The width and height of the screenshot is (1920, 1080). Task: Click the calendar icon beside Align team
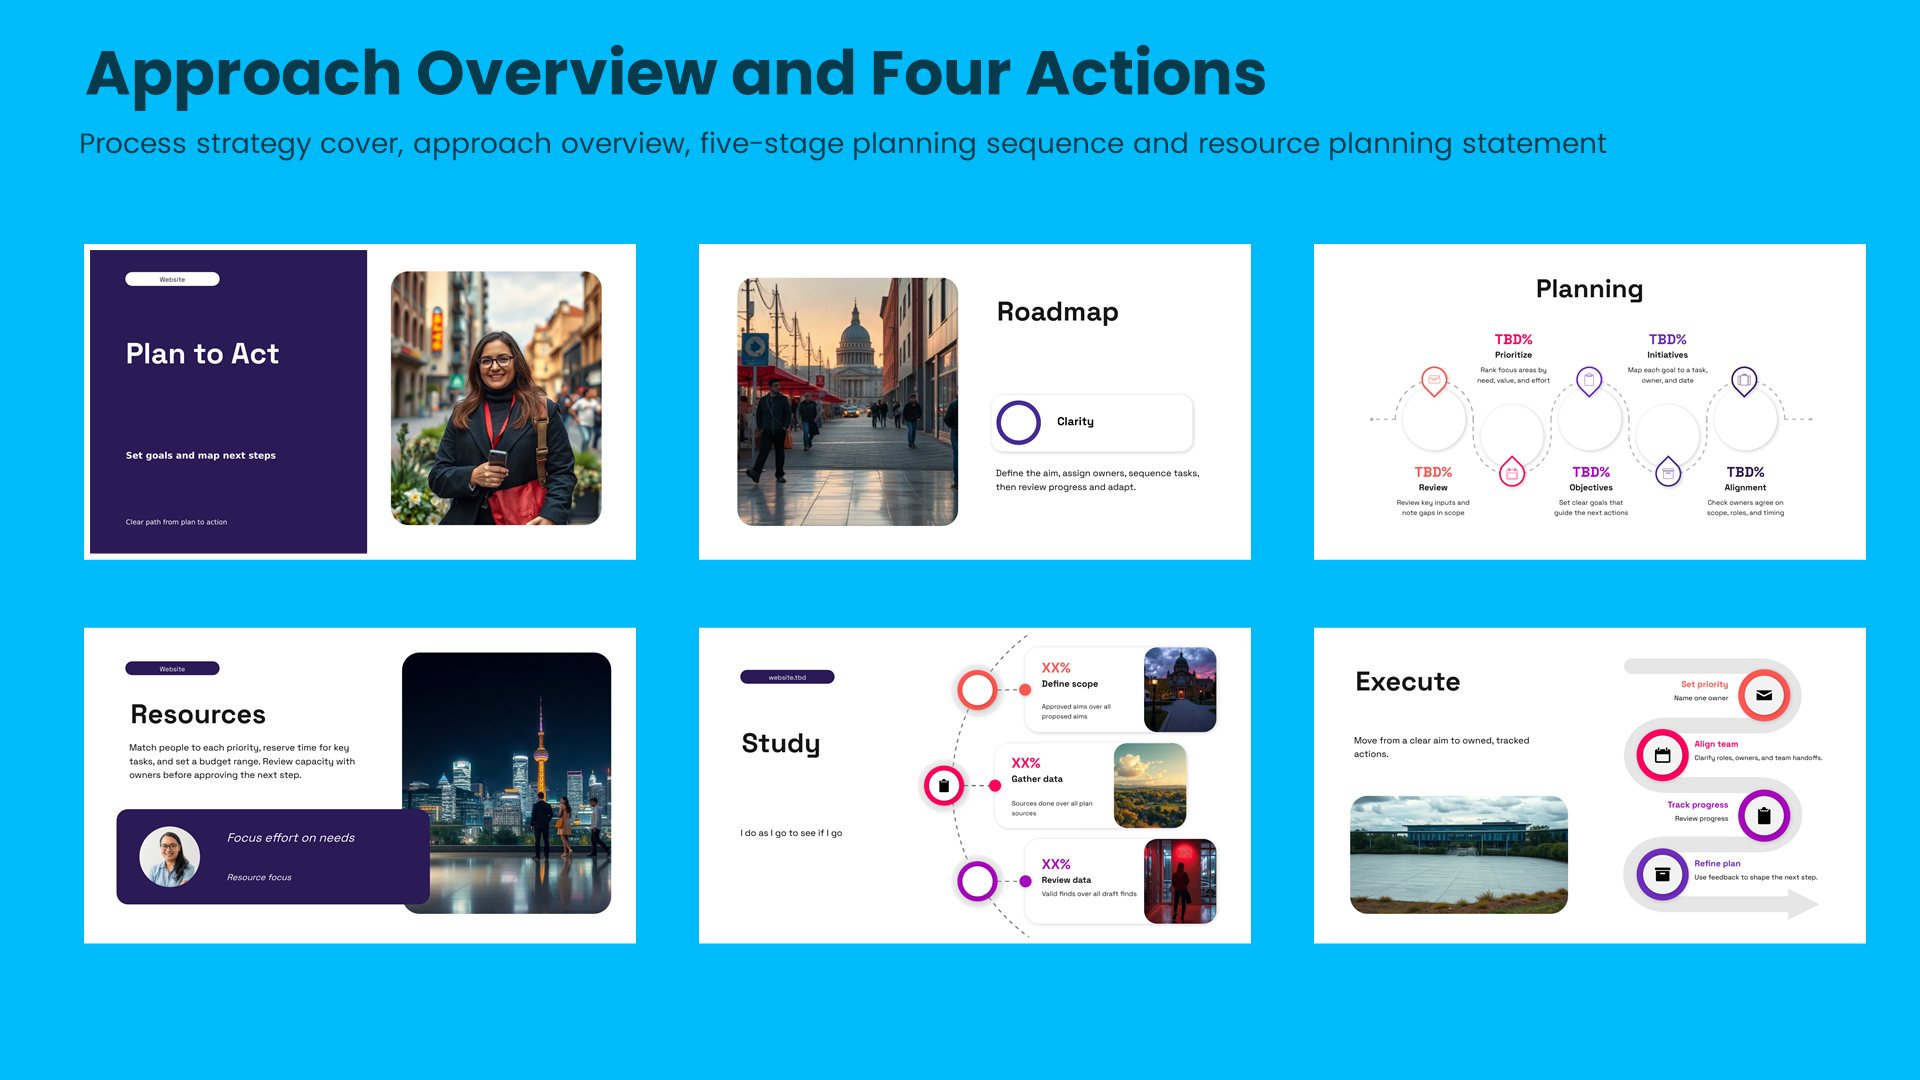pyautogui.click(x=1662, y=755)
